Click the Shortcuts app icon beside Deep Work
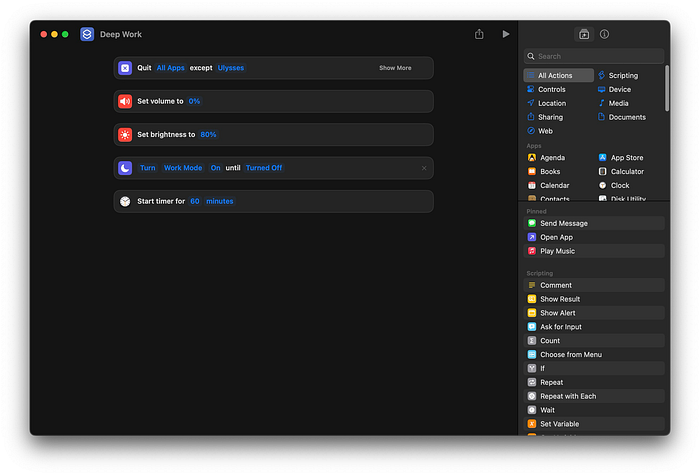The image size is (700, 475). tap(87, 34)
